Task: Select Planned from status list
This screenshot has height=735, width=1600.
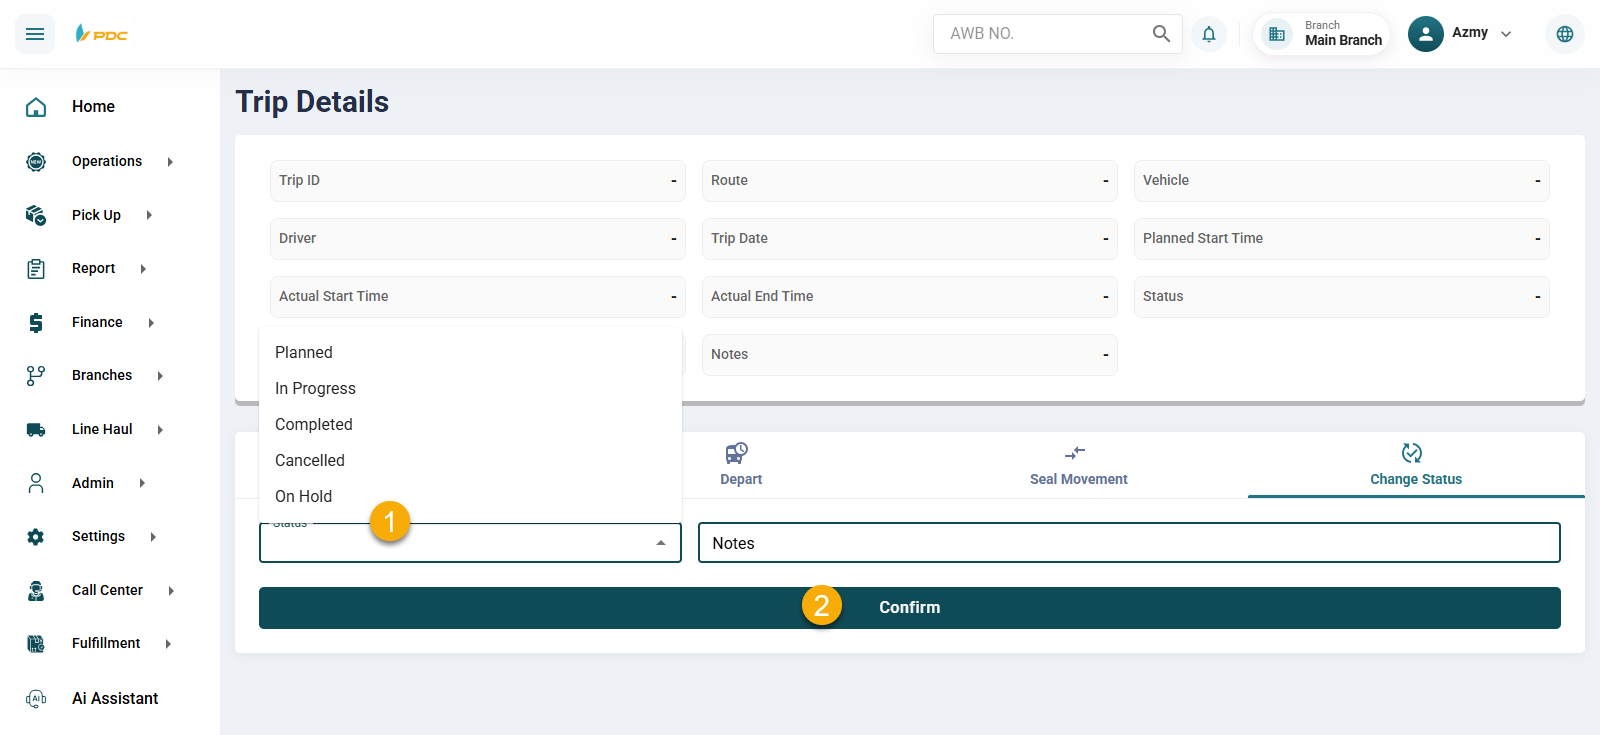Action: click(470, 352)
